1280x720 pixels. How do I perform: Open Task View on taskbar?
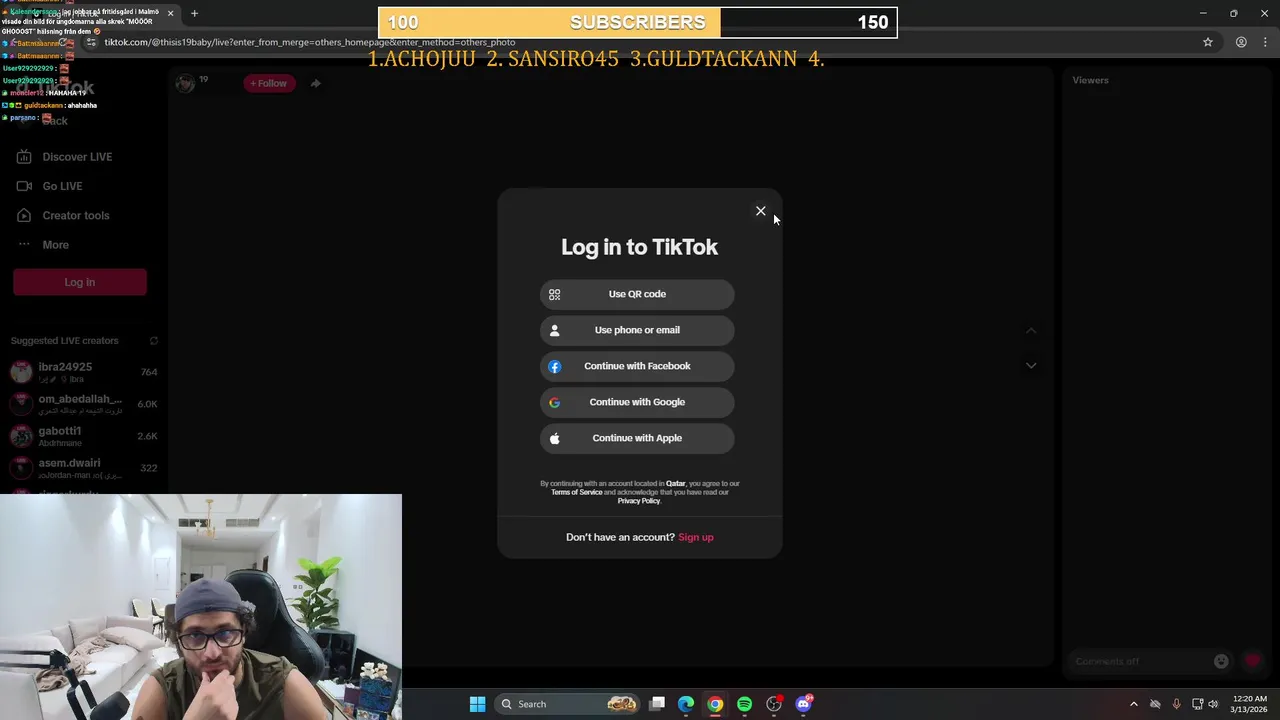[x=657, y=704]
